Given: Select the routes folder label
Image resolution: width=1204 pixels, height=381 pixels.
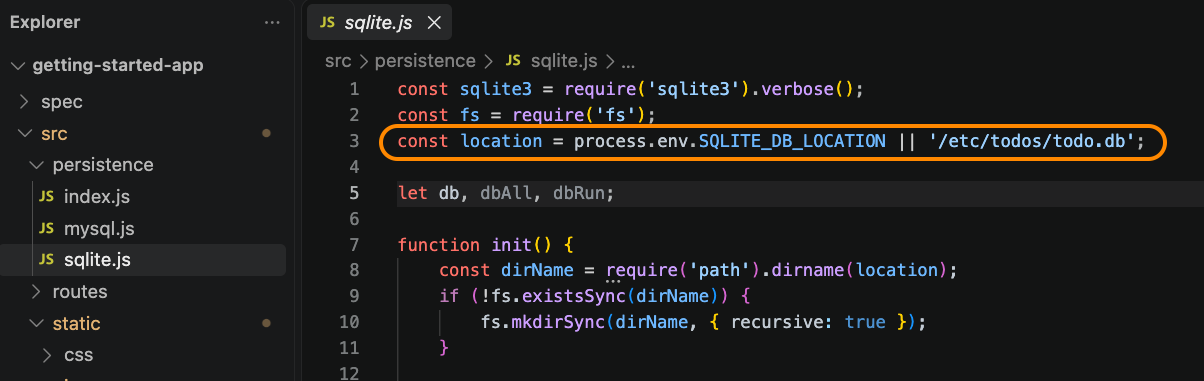Looking at the screenshot, I should (x=80, y=292).
